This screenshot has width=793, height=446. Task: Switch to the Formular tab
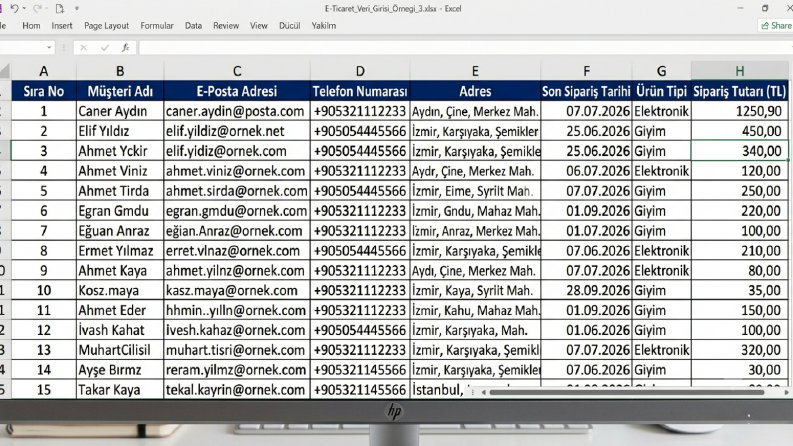pos(157,25)
